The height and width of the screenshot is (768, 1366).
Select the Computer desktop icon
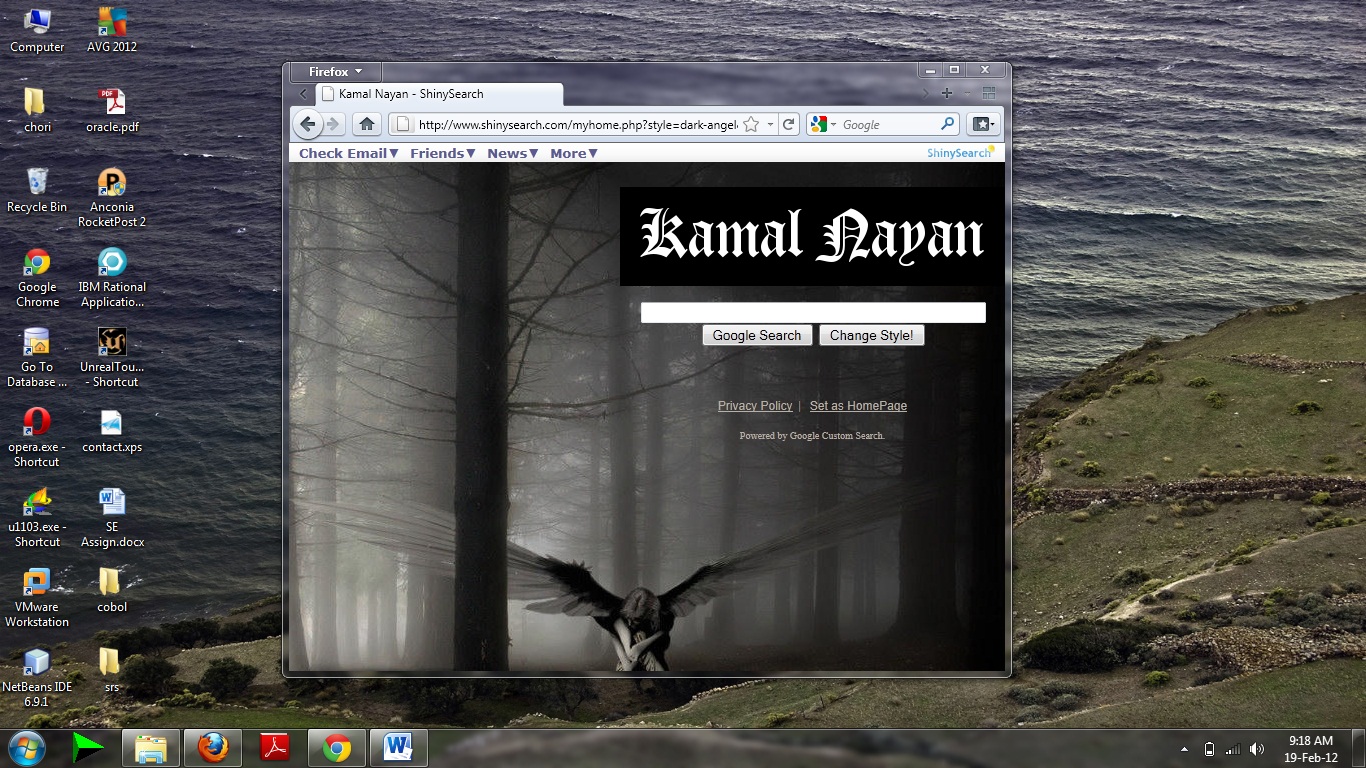(x=37, y=30)
